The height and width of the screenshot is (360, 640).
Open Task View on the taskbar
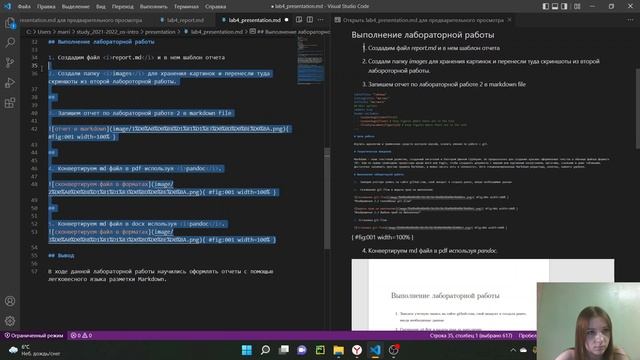[284, 350]
